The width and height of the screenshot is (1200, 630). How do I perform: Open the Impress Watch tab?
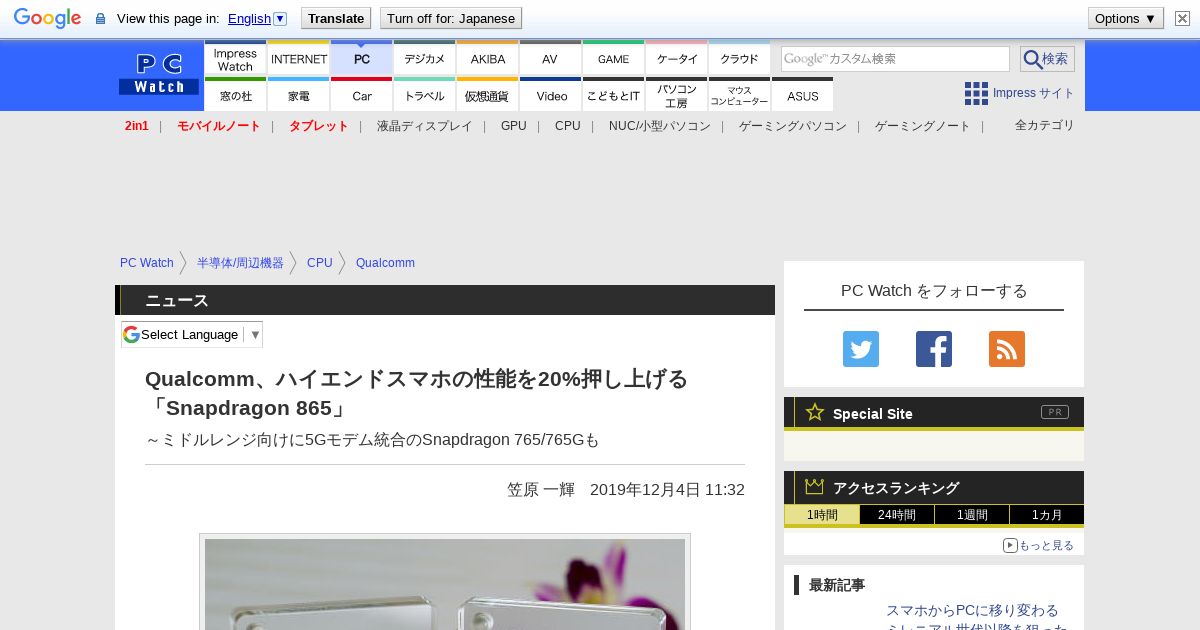click(x=235, y=58)
